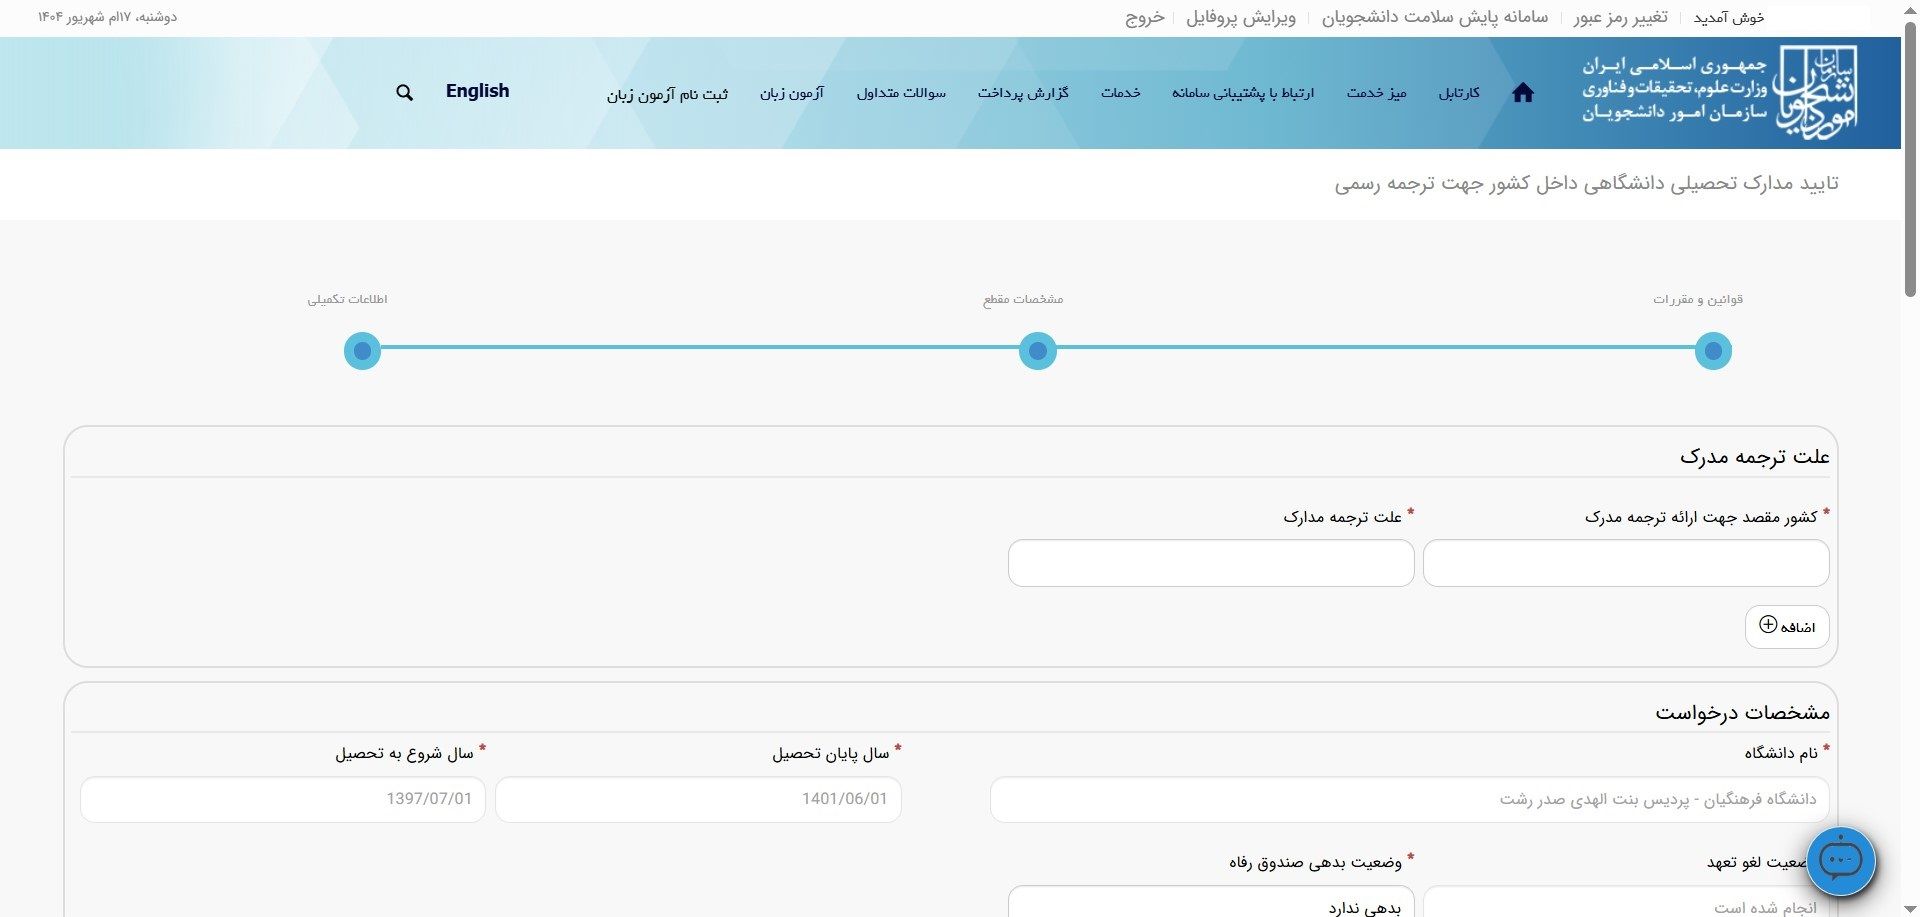Click the search magnifier icon

pos(404,93)
